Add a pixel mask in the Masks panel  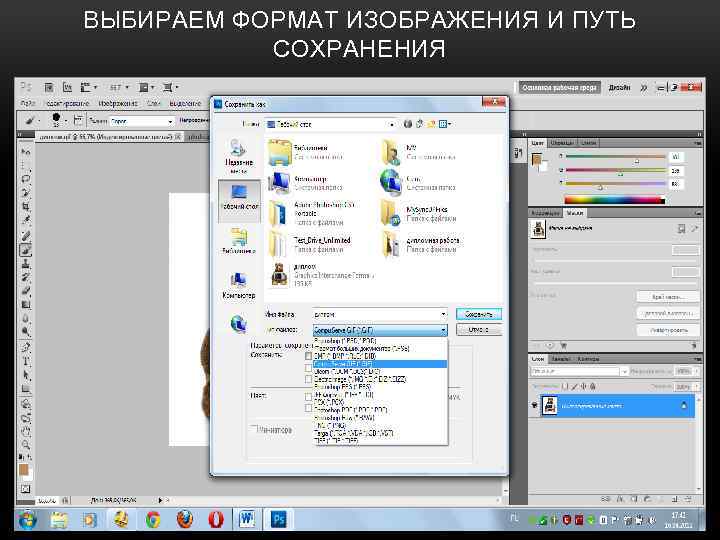point(681,228)
